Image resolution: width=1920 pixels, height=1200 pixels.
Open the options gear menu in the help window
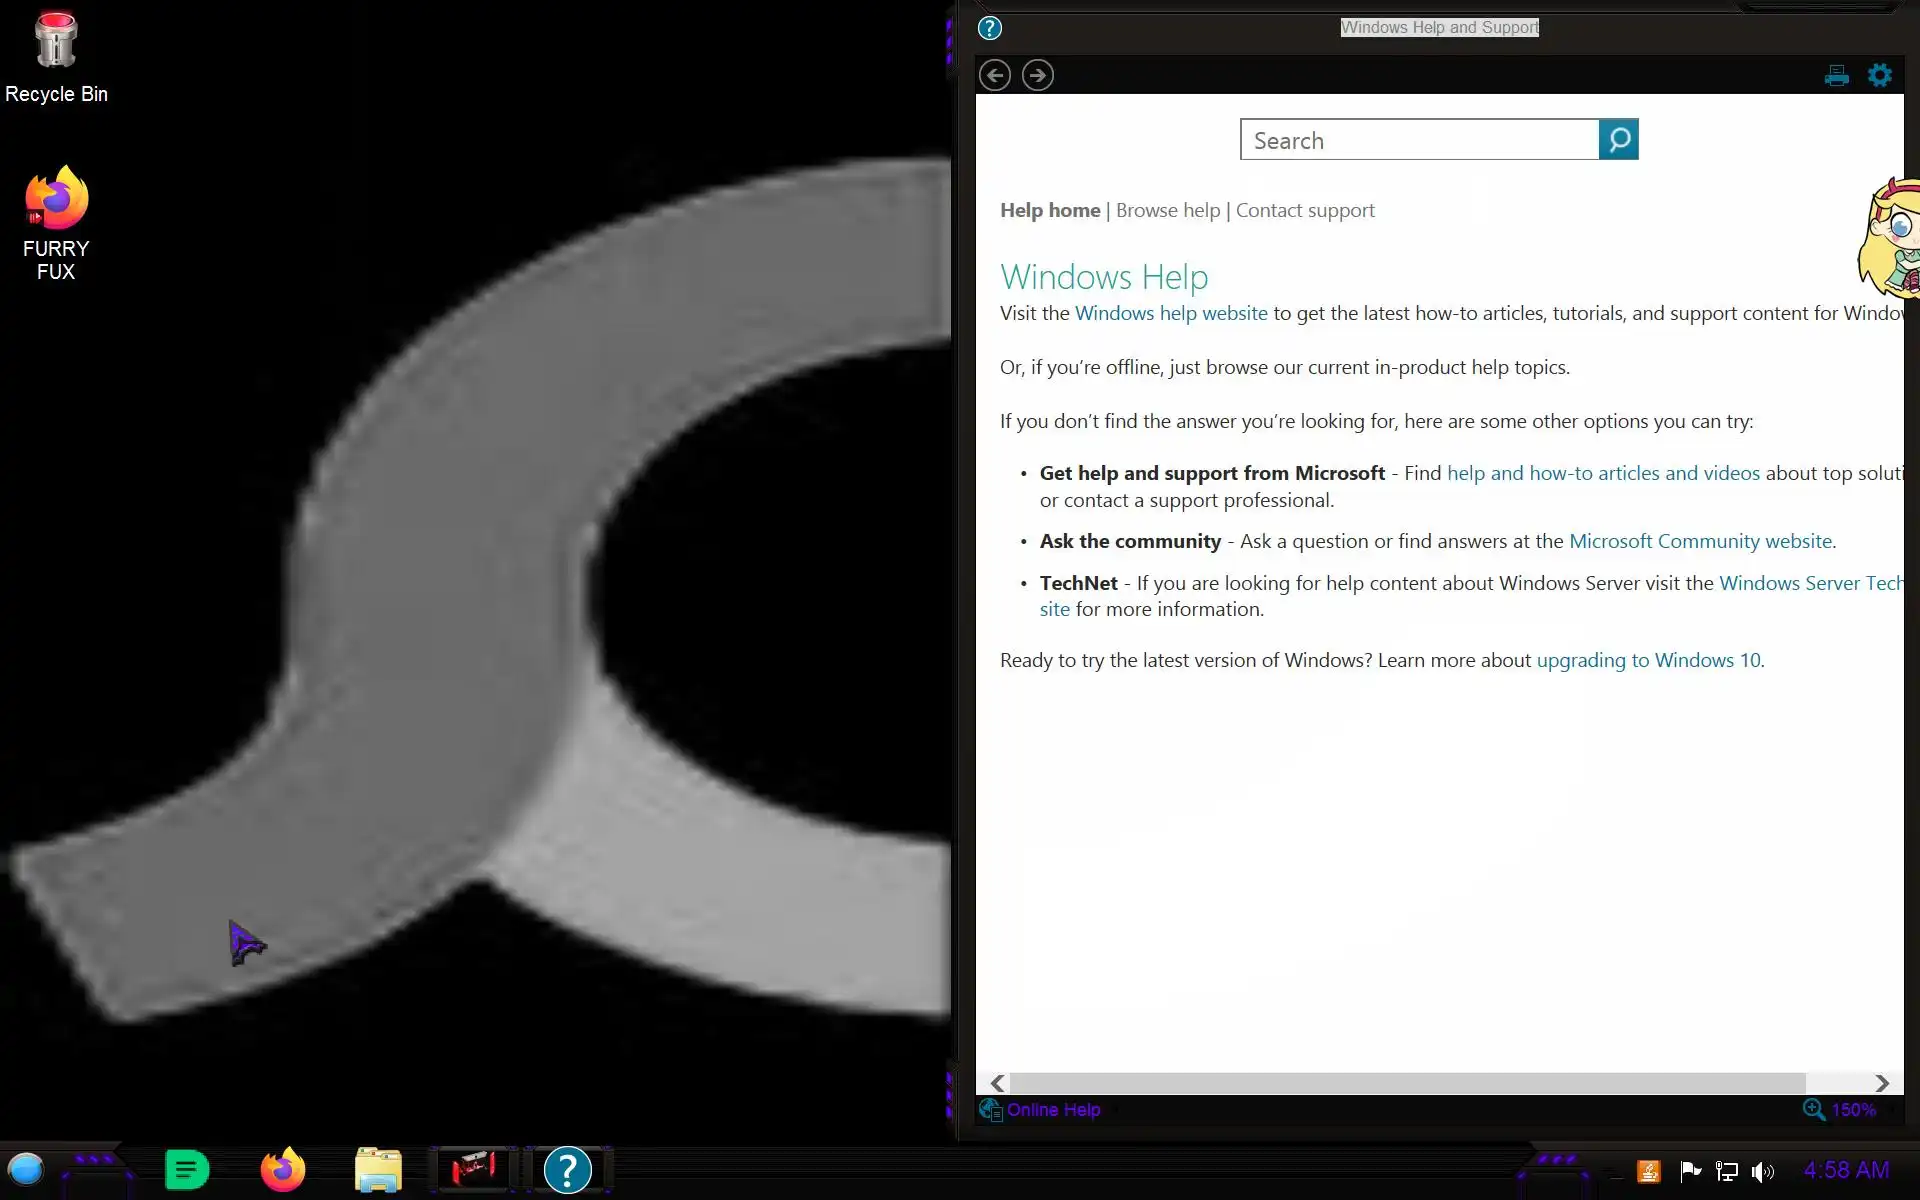click(1880, 75)
